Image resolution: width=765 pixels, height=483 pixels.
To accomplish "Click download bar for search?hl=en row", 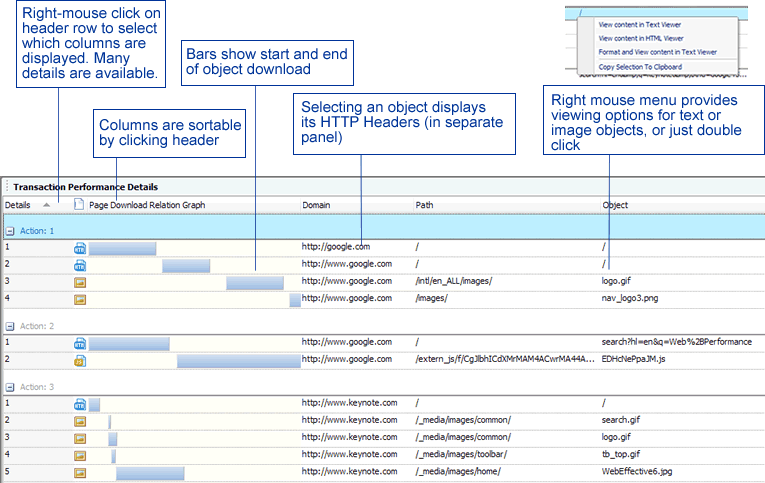I will (x=129, y=344).
